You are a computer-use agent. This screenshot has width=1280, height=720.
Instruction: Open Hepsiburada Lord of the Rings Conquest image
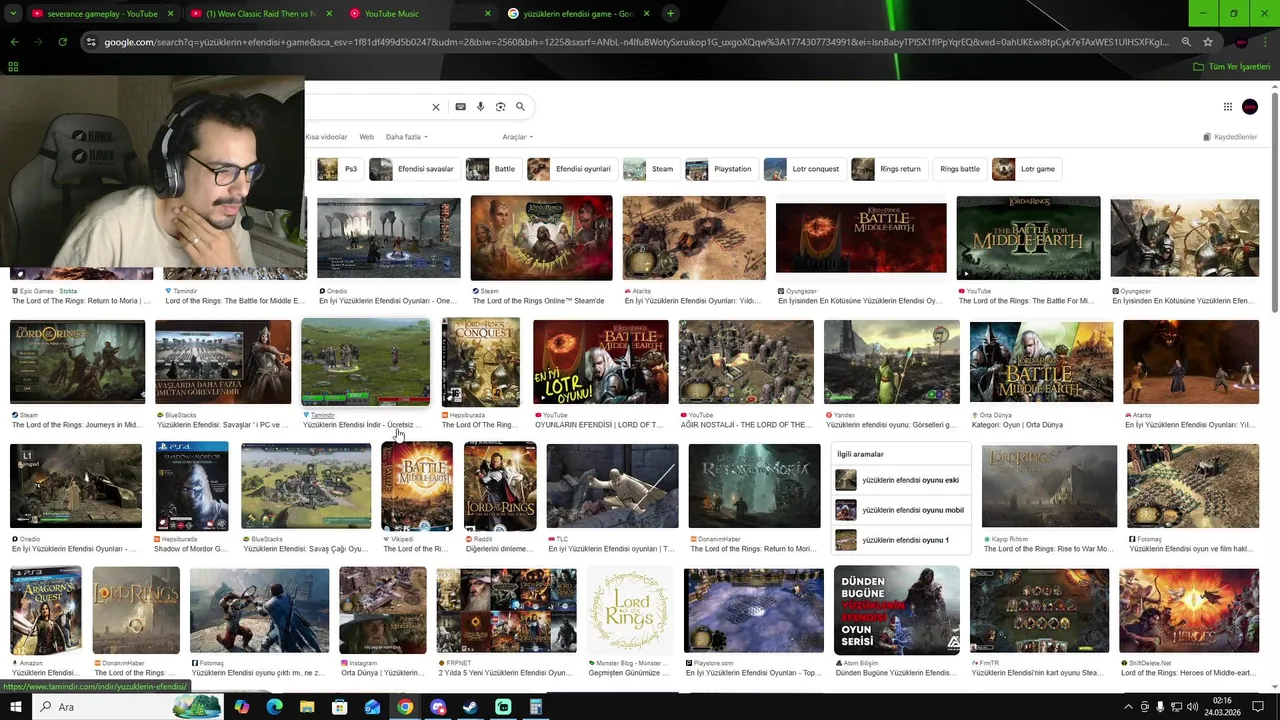(x=481, y=362)
